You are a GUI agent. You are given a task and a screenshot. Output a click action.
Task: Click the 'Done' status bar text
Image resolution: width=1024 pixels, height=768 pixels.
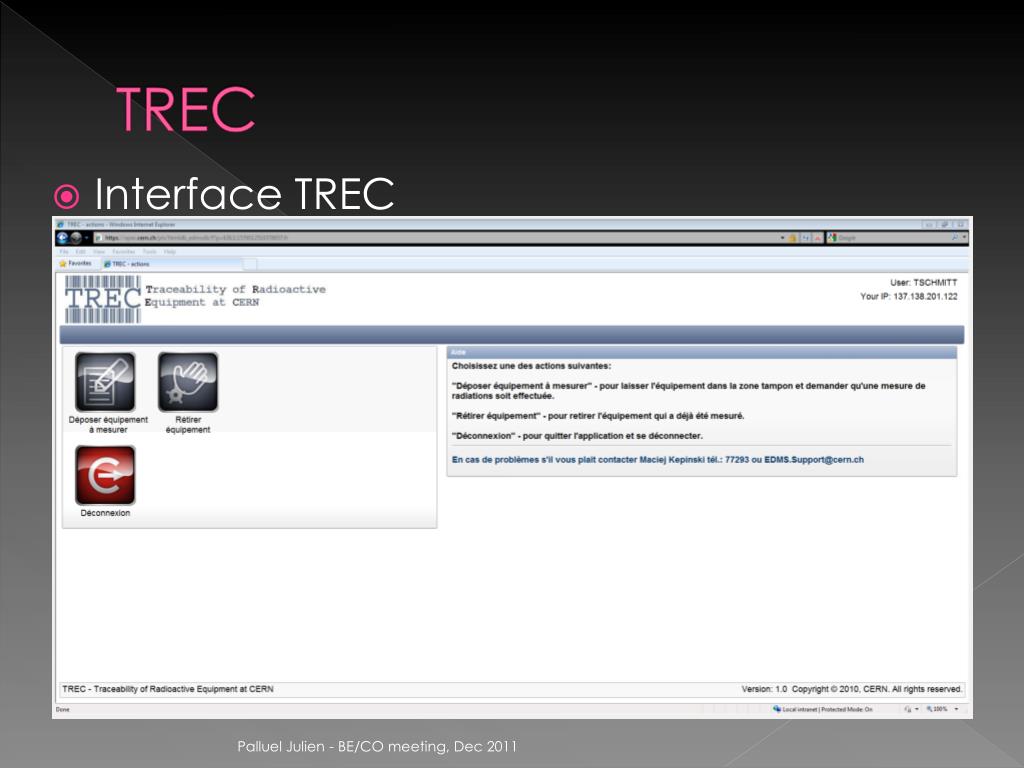[63, 709]
